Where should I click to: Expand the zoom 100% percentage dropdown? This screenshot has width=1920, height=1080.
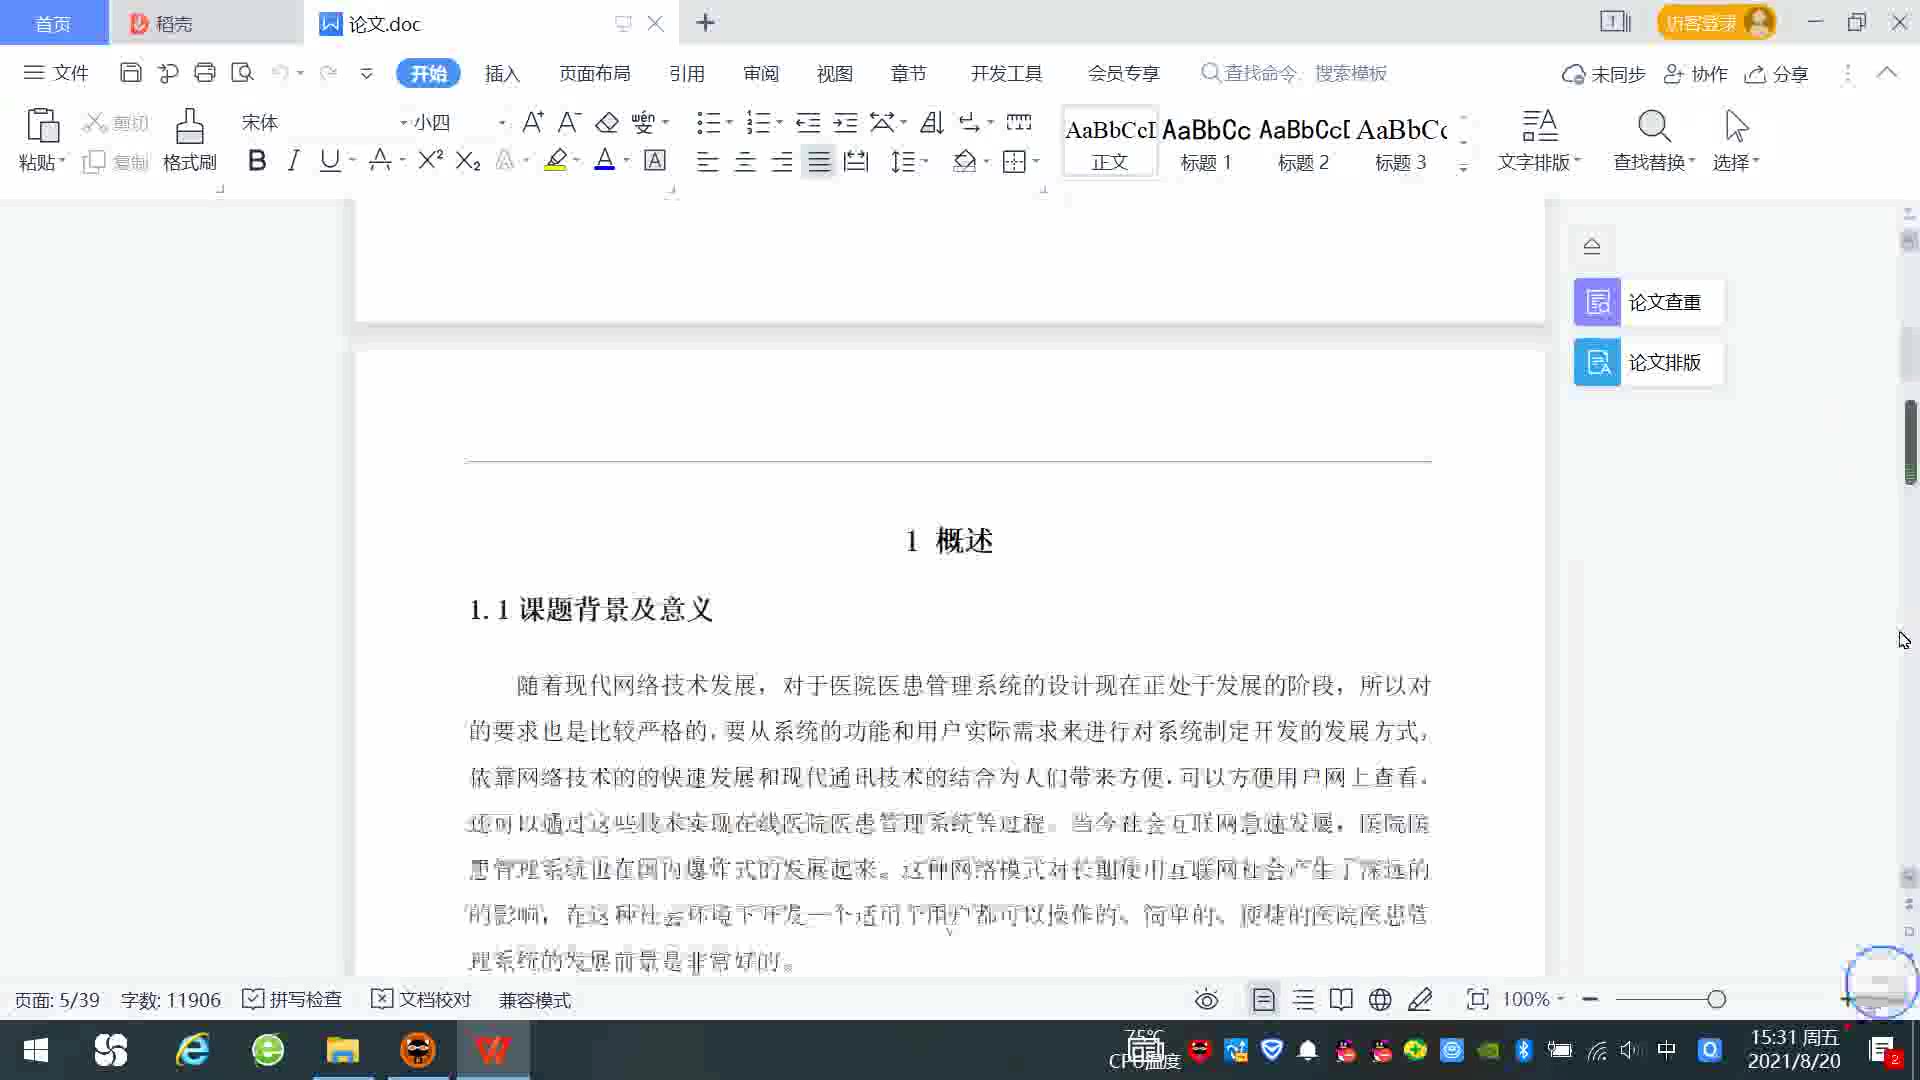[1560, 999]
